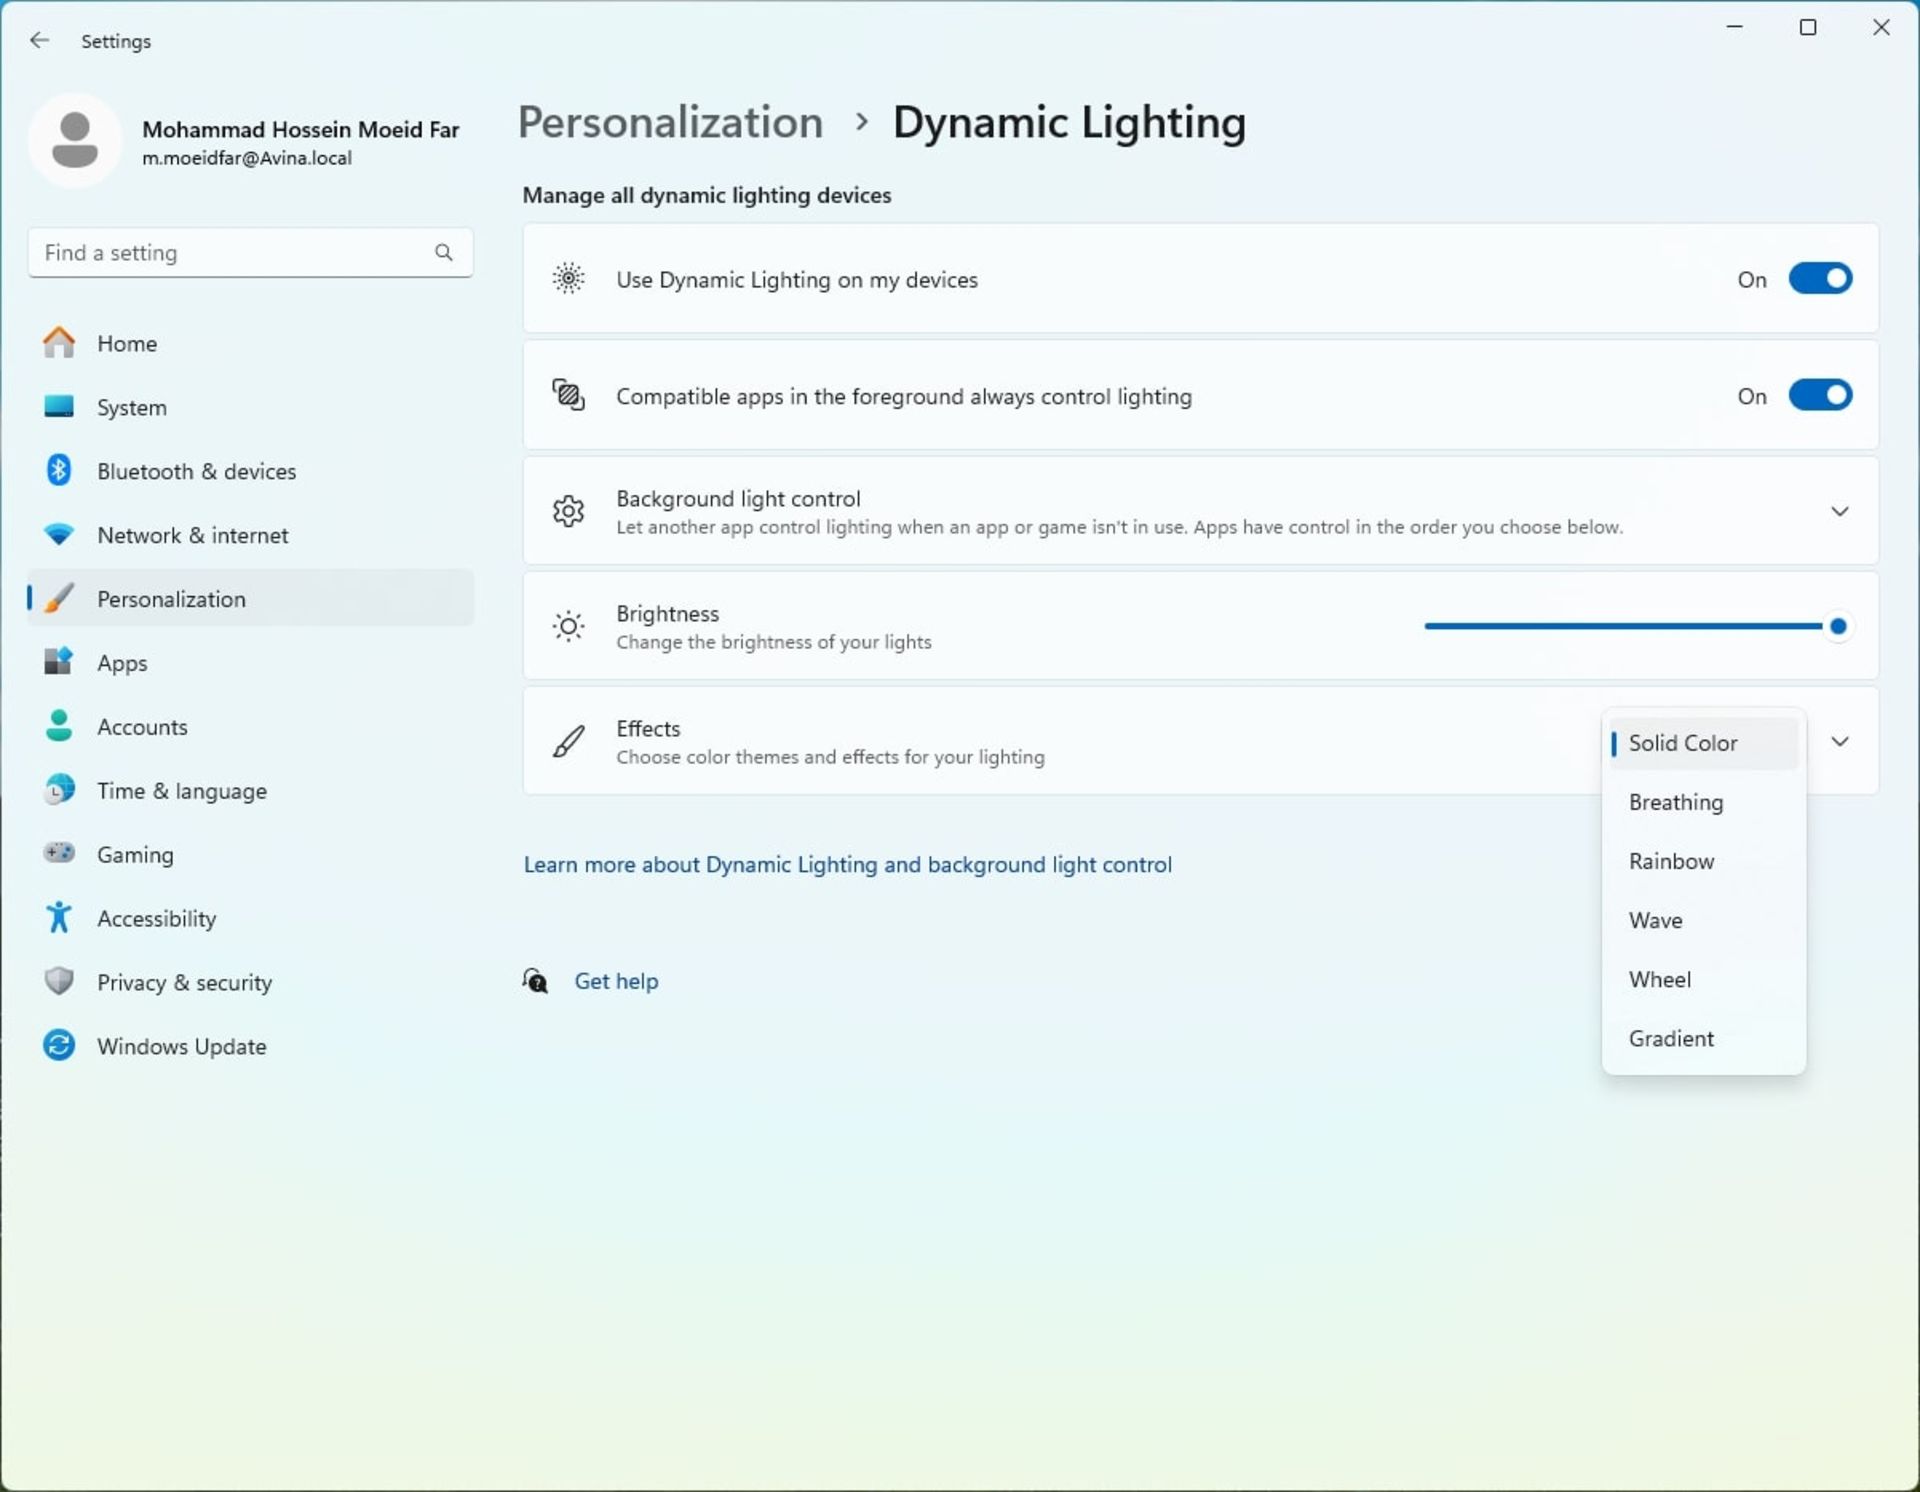Select Wheel effect from dropdown
The image size is (1920, 1492).
pos(1703,979)
